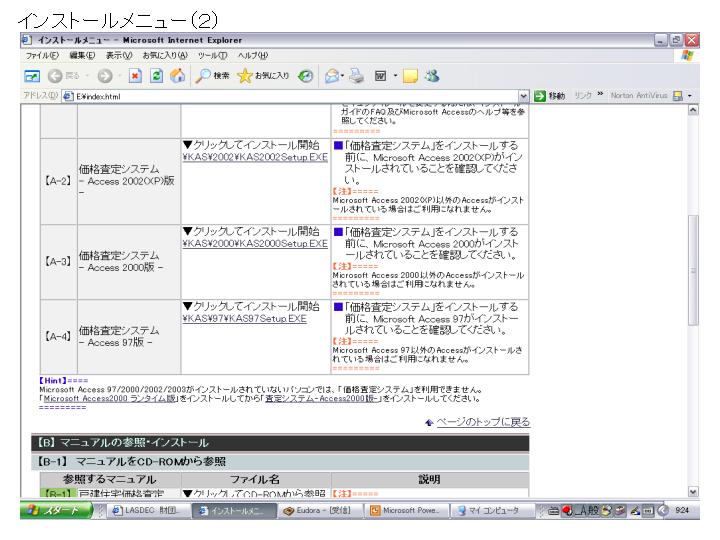Viewport: 720px width, 540px height.
Task: Click the 参照するマニュアル column header
Action: 110,479
